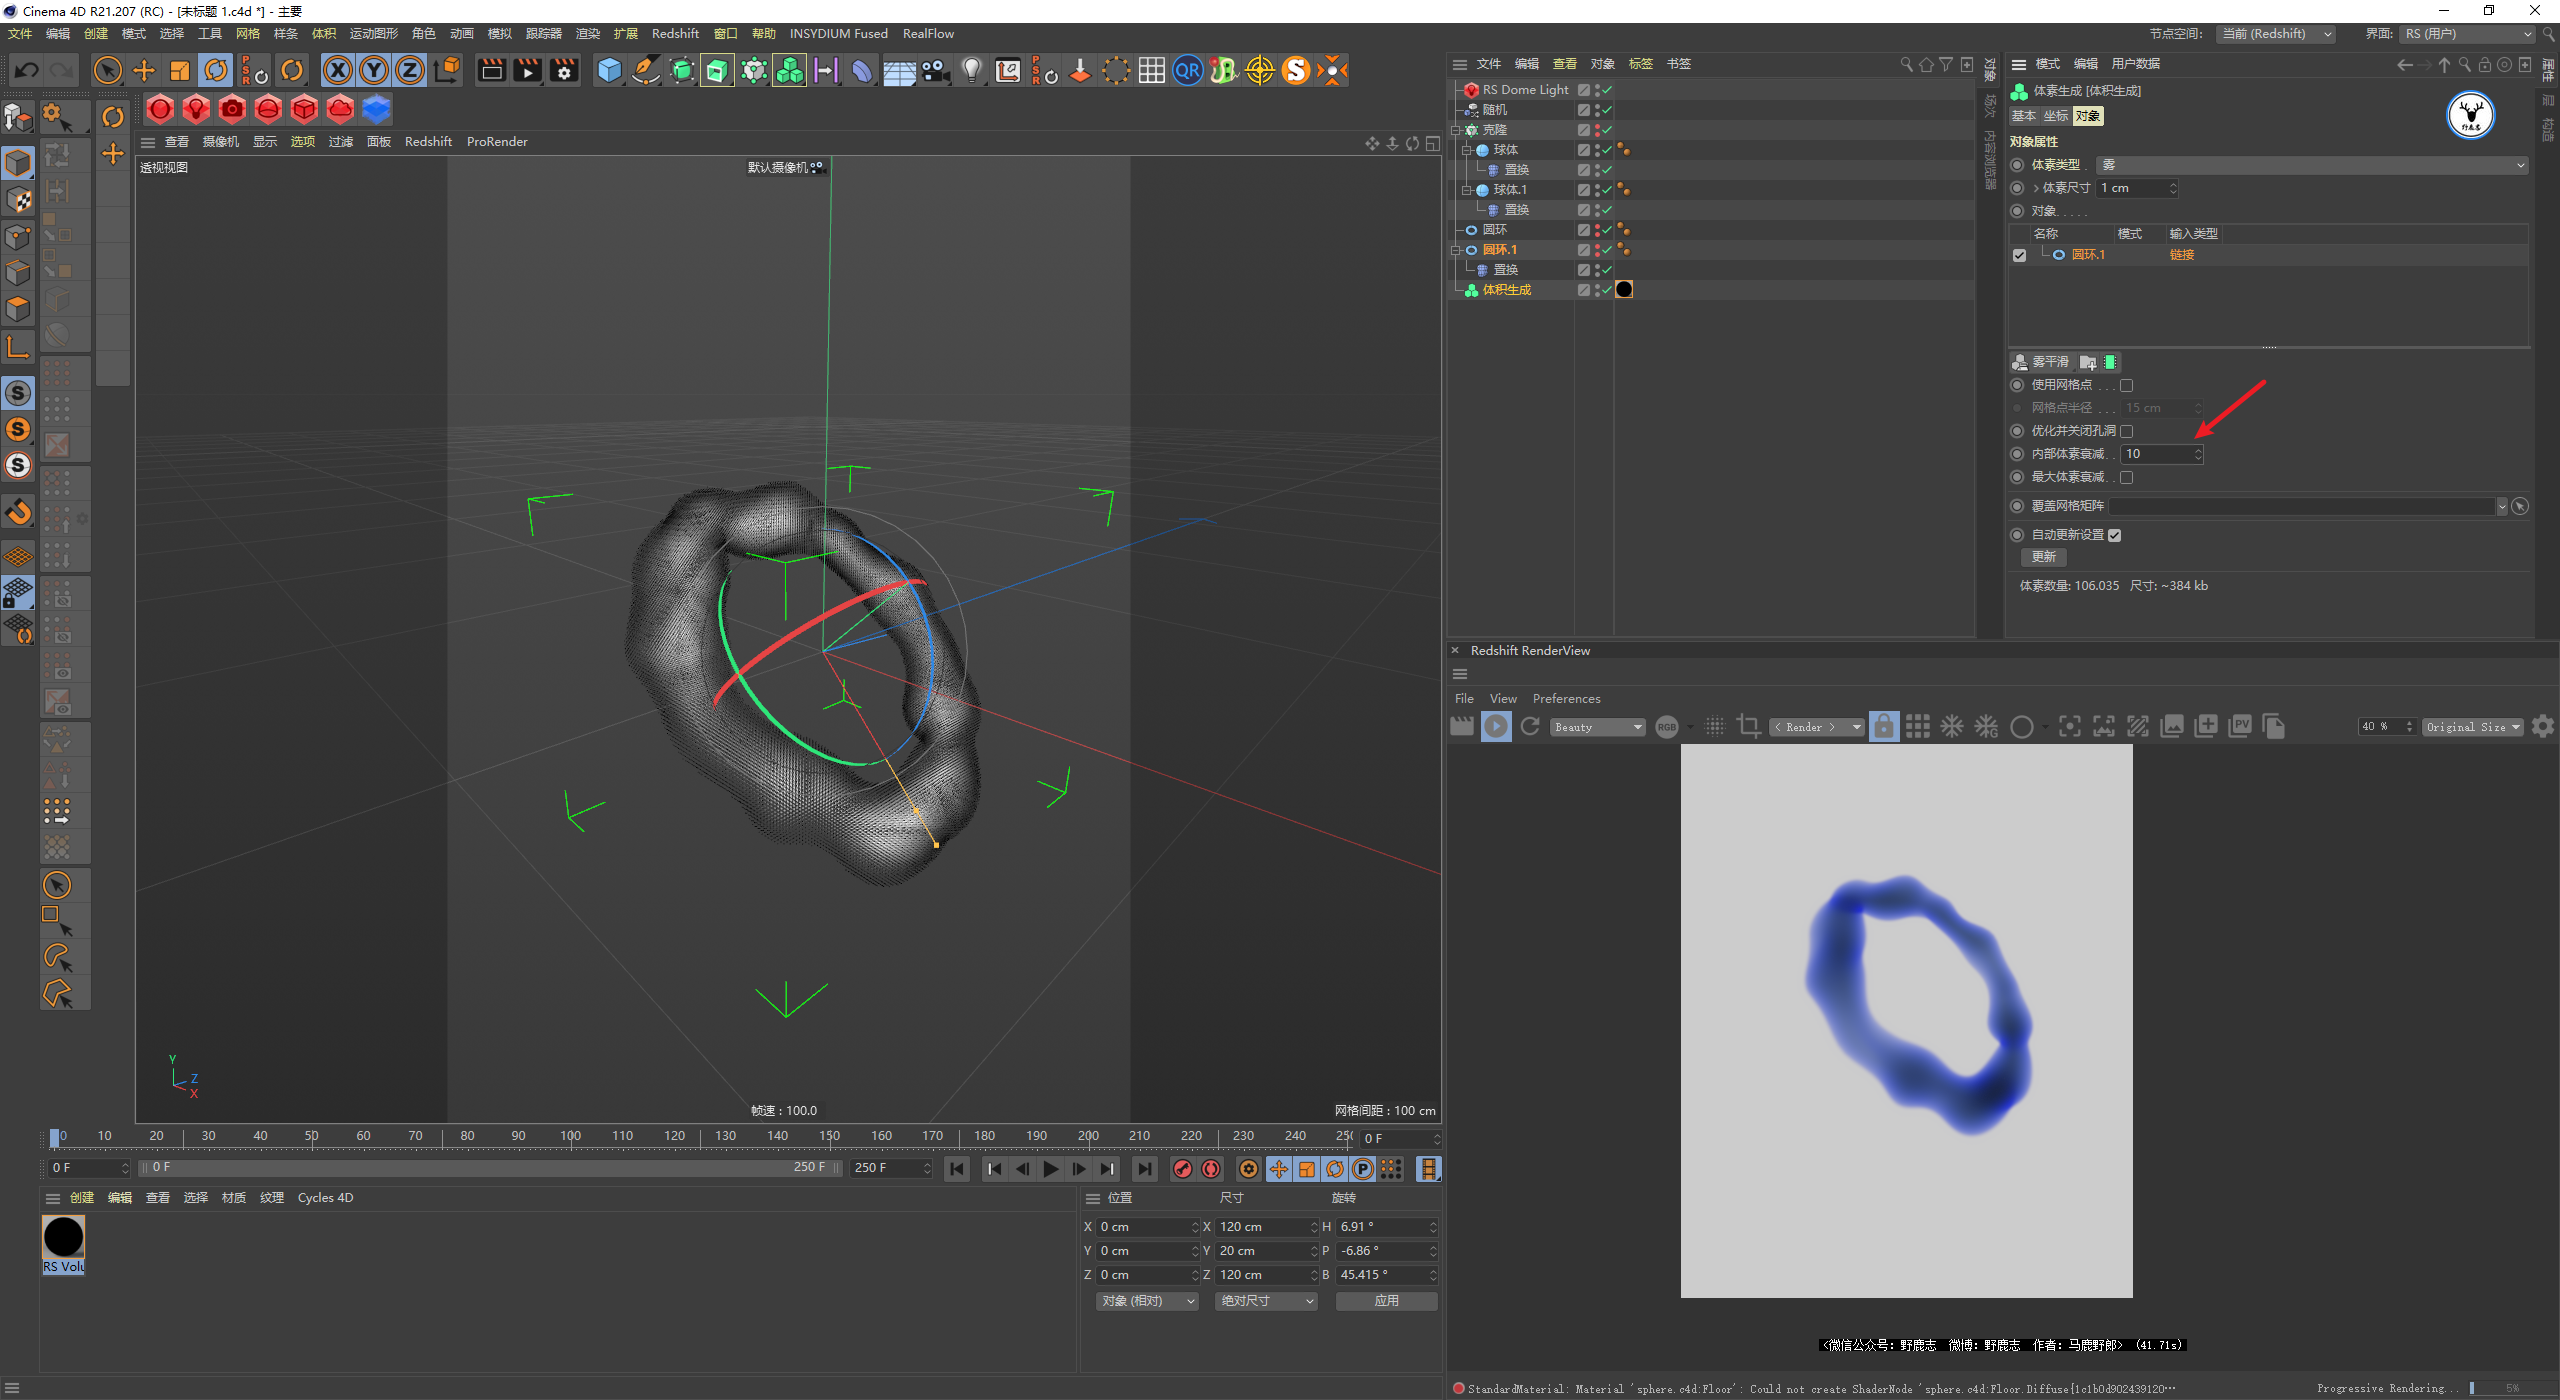Toggle the 最大体素衰减 checkbox

(2127, 477)
